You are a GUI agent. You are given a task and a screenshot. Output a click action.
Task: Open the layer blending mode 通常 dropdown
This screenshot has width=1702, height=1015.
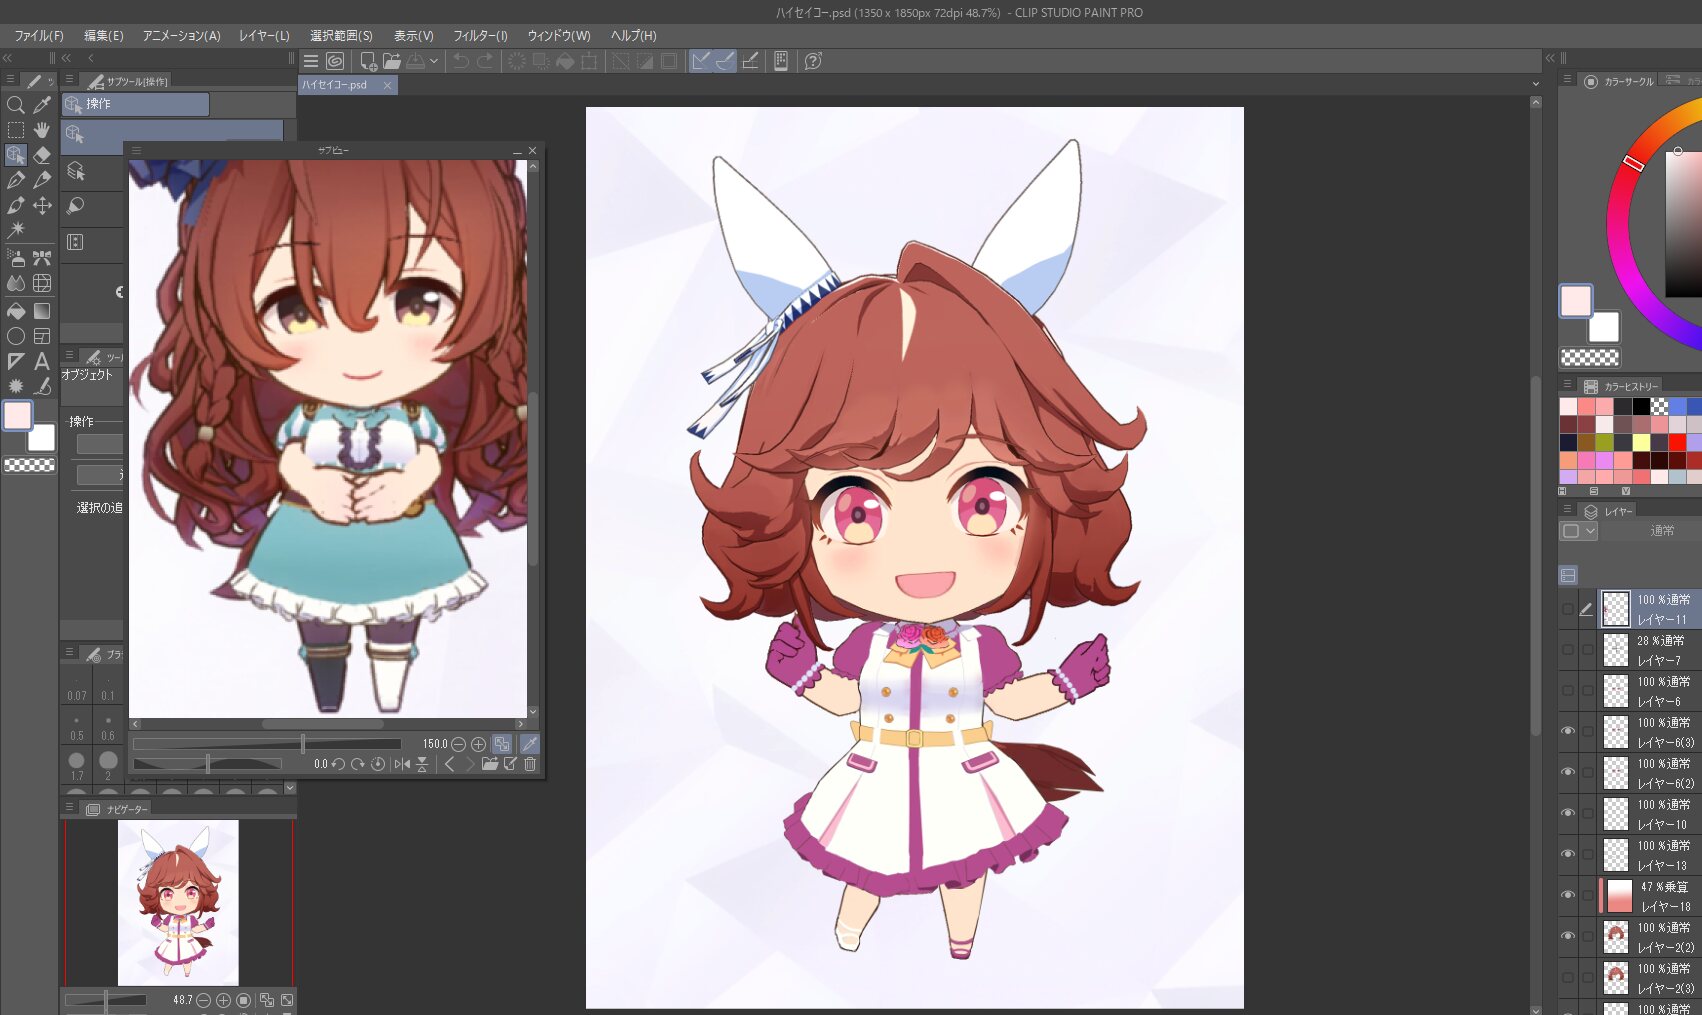point(1660,531)
